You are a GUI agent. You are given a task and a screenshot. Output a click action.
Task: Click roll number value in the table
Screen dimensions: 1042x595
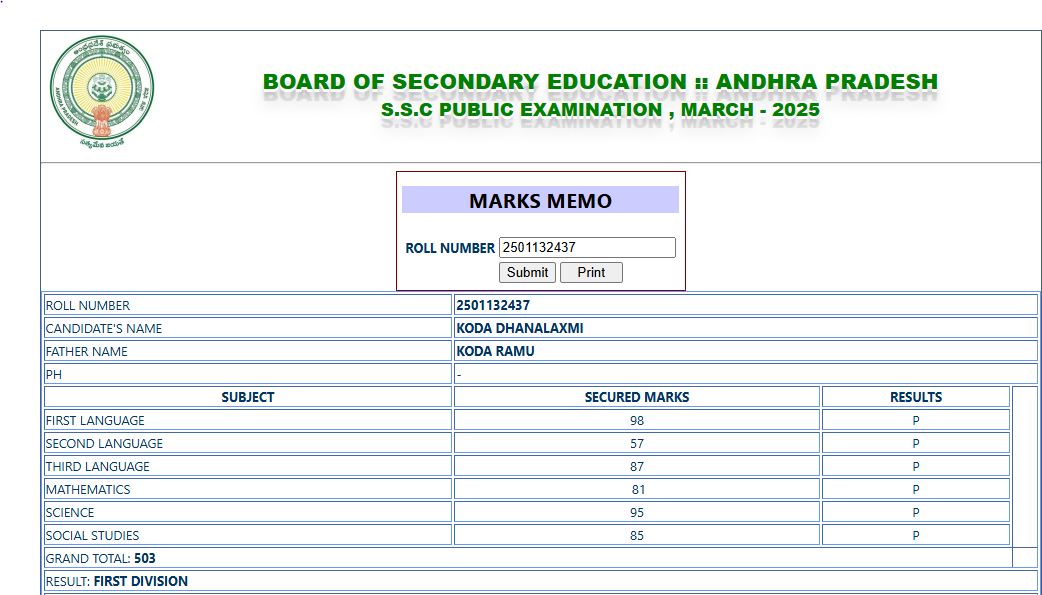[x=493, y=305]
